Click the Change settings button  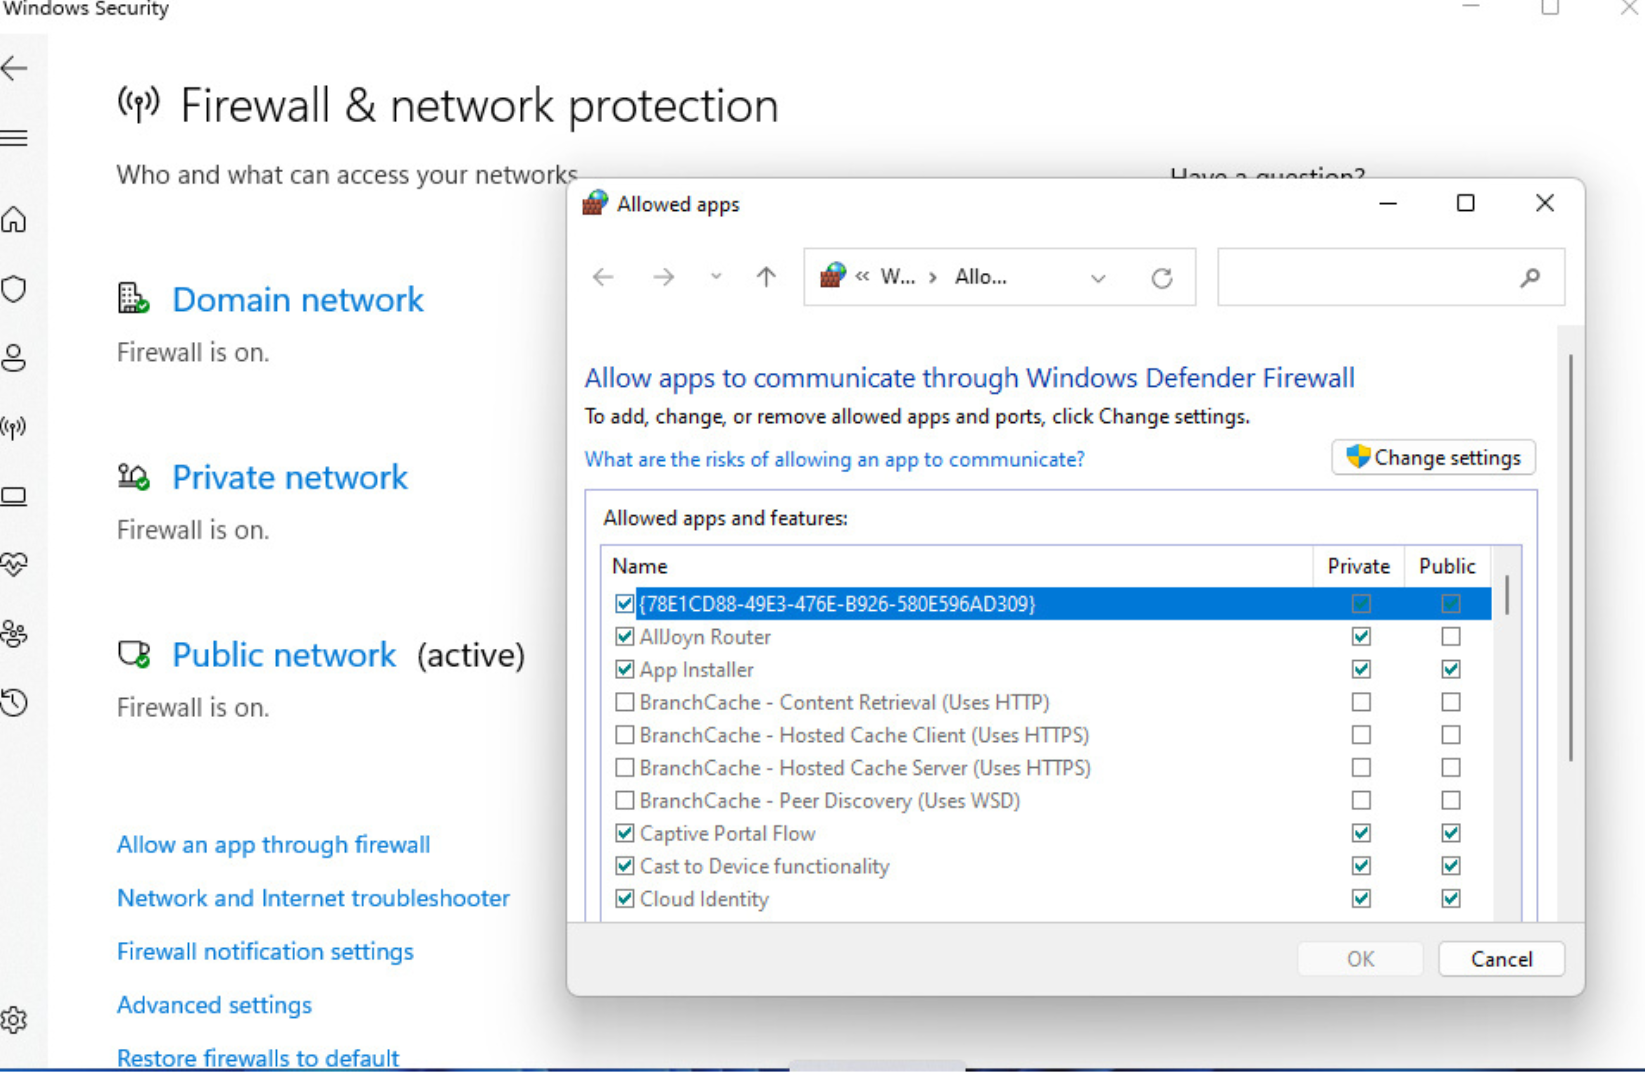tap(1433, 457)
